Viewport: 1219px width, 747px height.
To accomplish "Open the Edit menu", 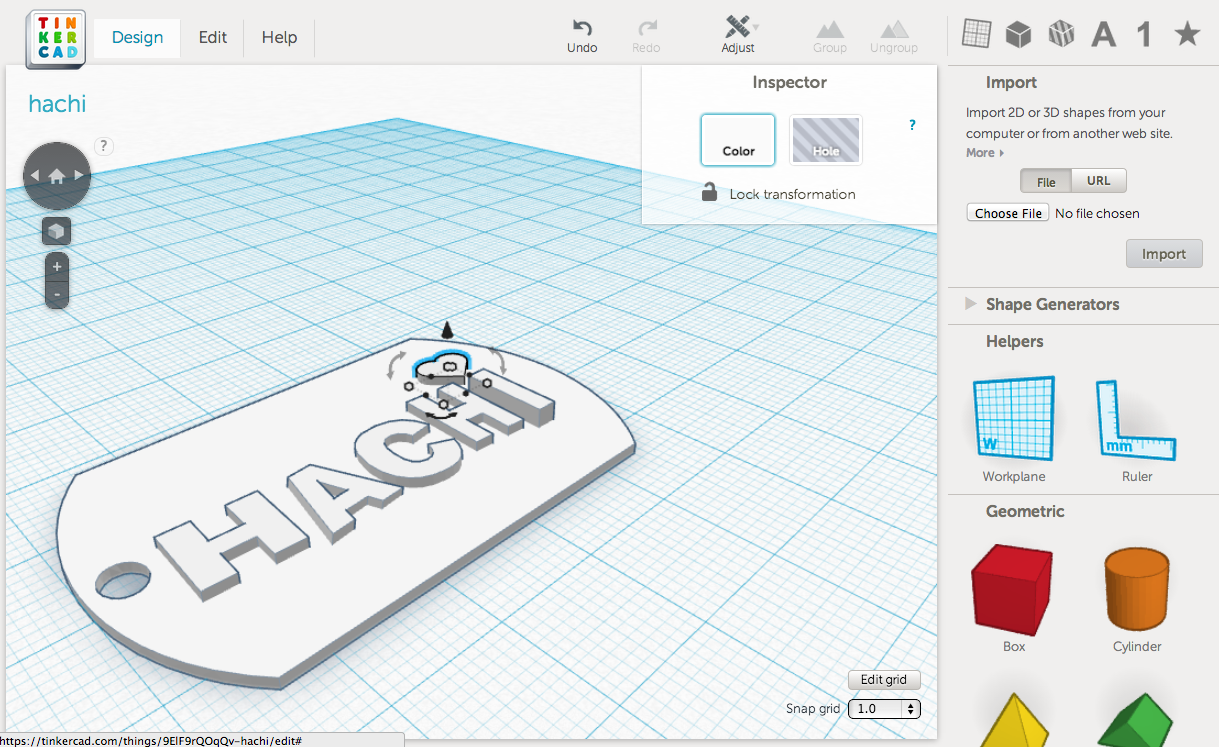I will [x=213, y=37].
